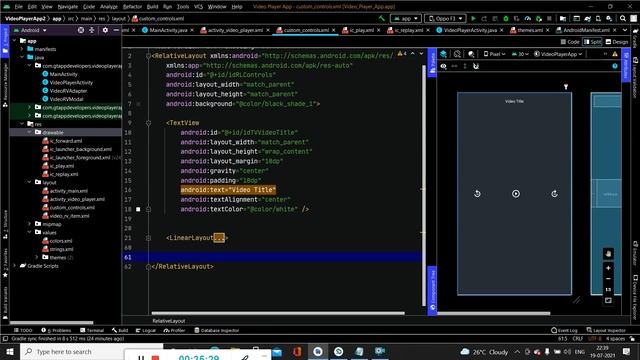
Task: Click the zoom to fit screen icon
Action: 608,300
